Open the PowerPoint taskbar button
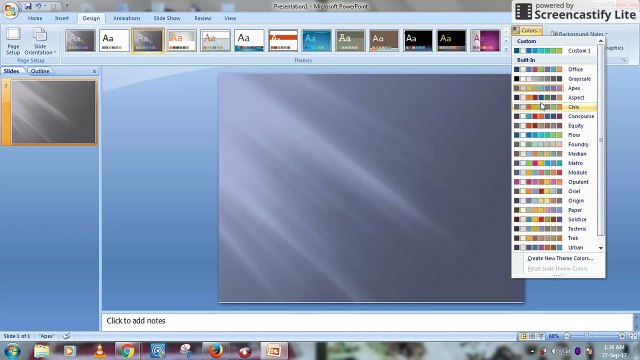640x360 pixels. click(x=274, y=351)
